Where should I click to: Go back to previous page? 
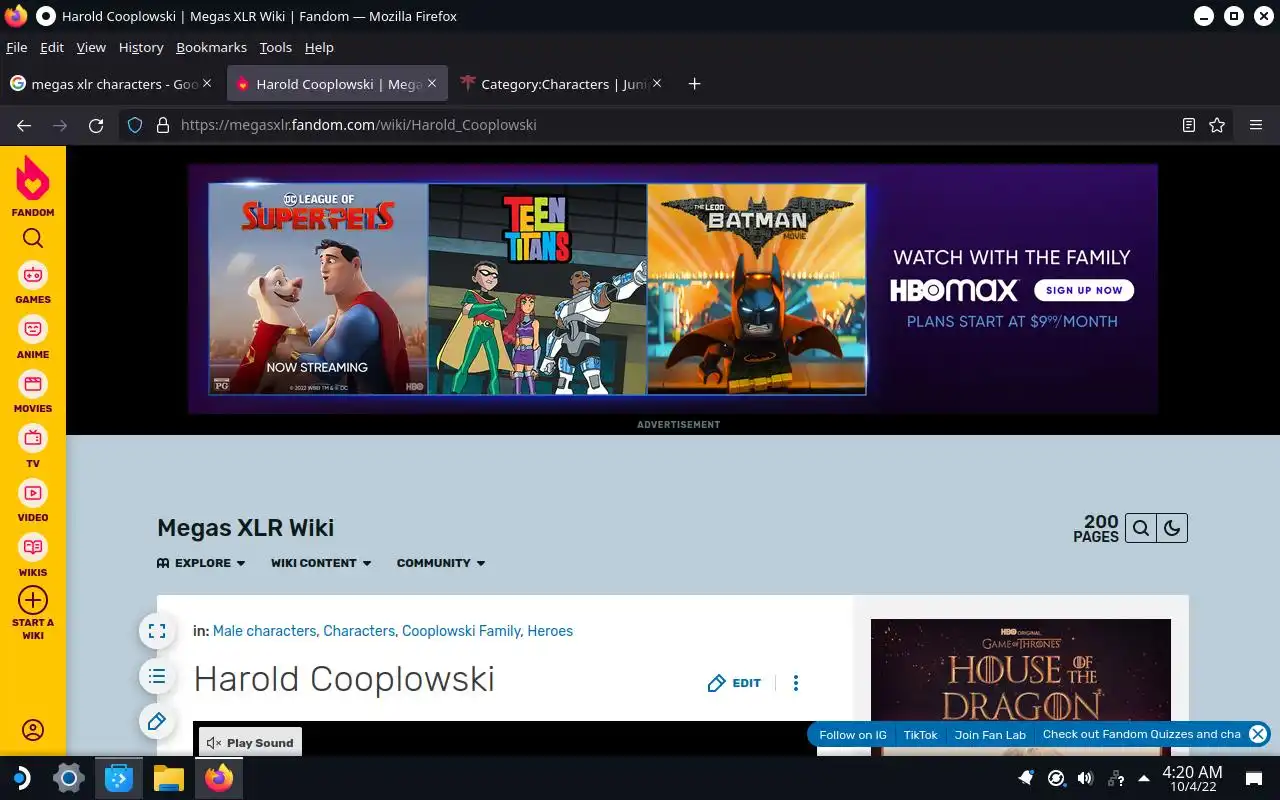click(24, 125)
